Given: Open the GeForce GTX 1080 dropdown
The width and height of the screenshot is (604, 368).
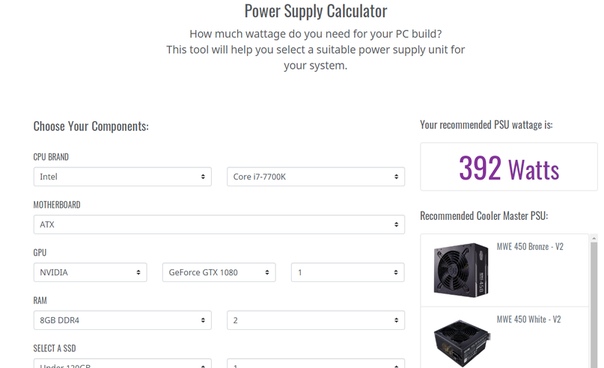Looking at the screenshot, I should coord(219,272).
